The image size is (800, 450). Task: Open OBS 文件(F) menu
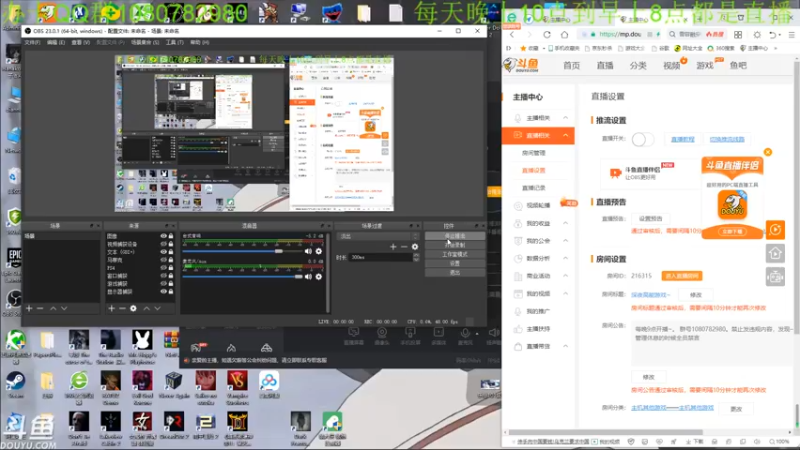tap(32, 42)
